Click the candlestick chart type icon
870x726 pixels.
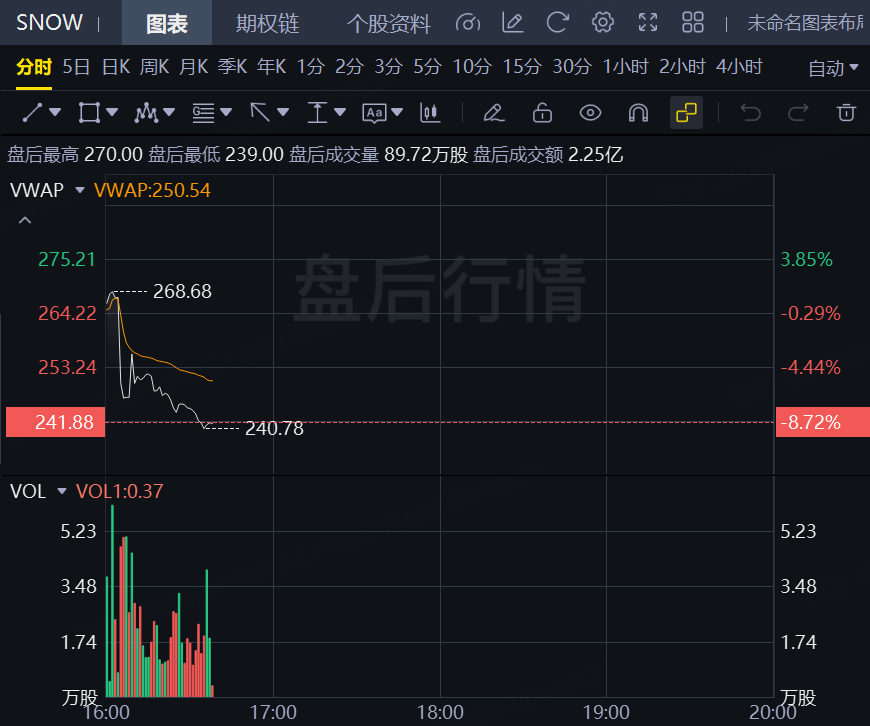coord(430,113)
